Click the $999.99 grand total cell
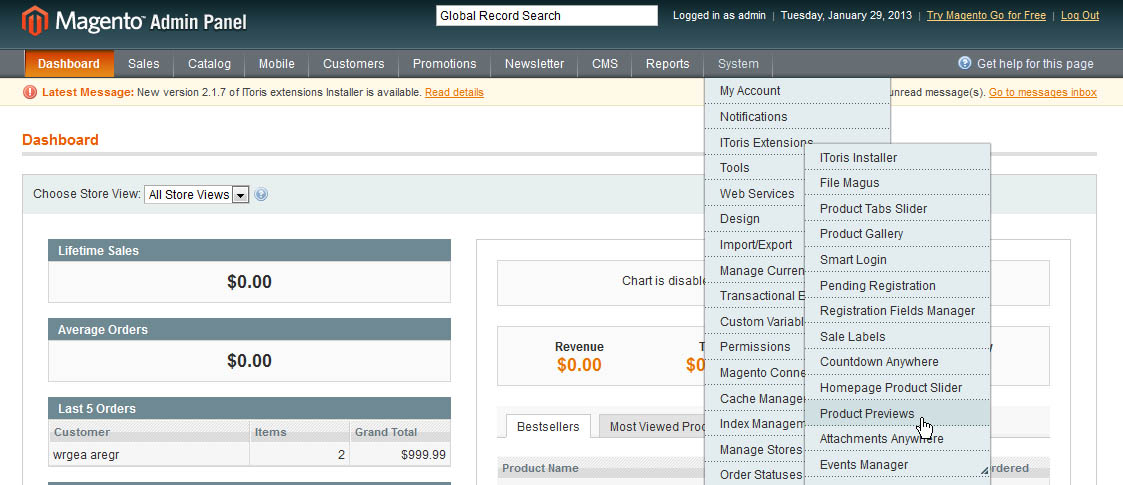1123x485 pixels. 400,454
